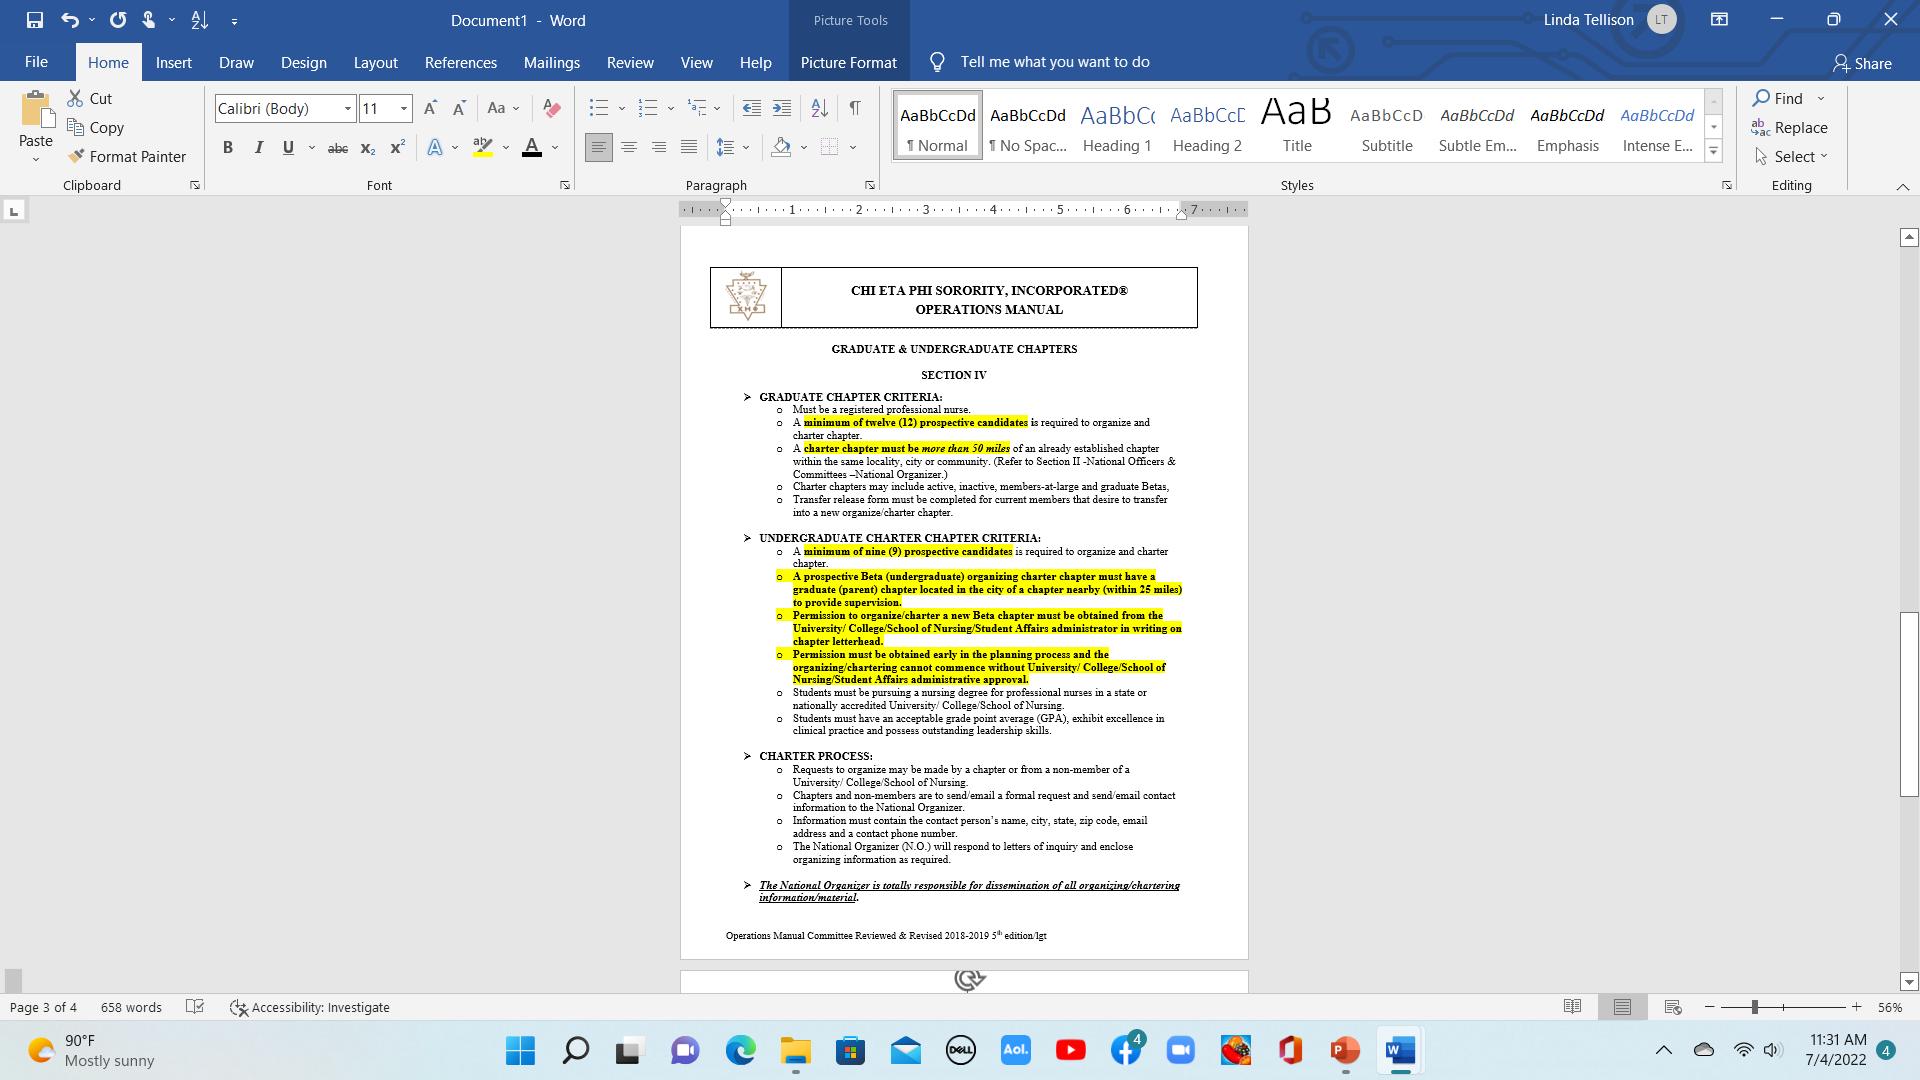Toggle Align Right
The height and width of the screenshot is (1080, 1920).
(x=659, y=148)
